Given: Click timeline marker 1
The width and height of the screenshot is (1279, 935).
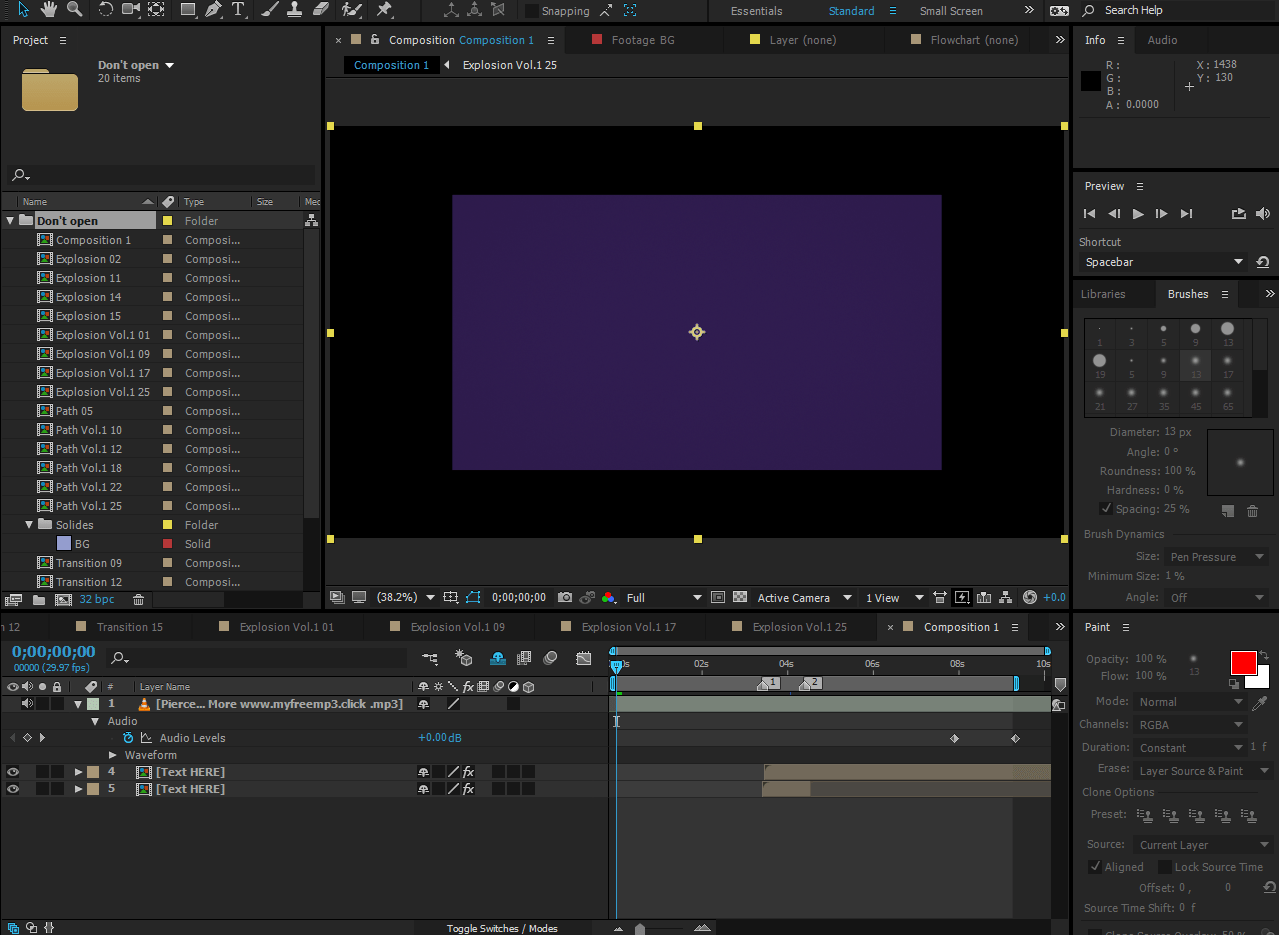Looking at the screenshot, I should [770, 684].
